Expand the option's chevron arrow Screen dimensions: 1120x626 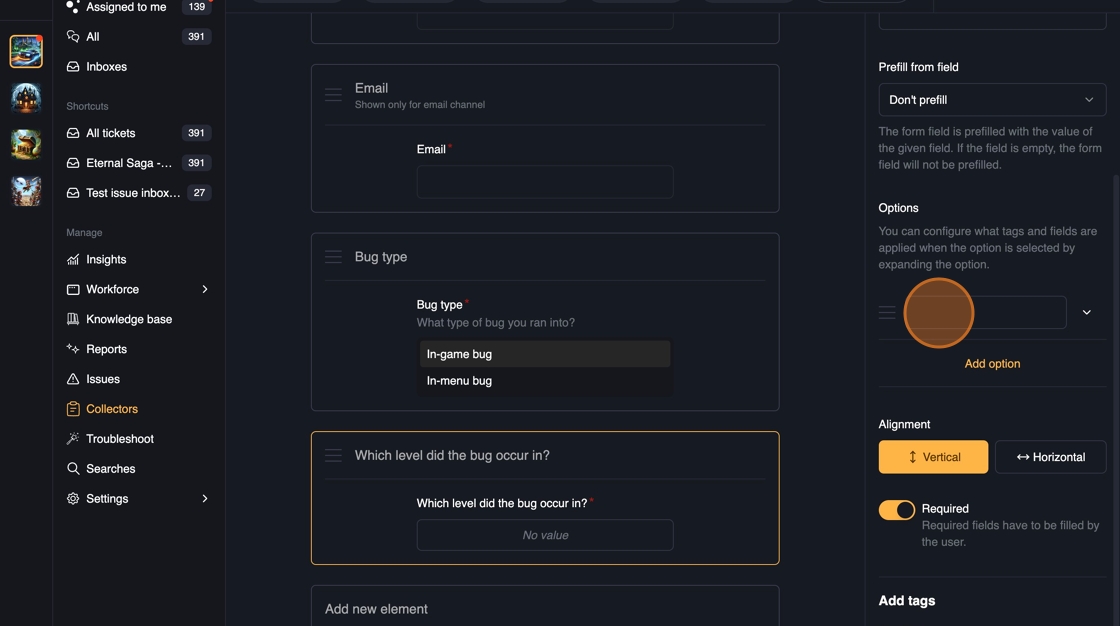tap(1086, 313)
